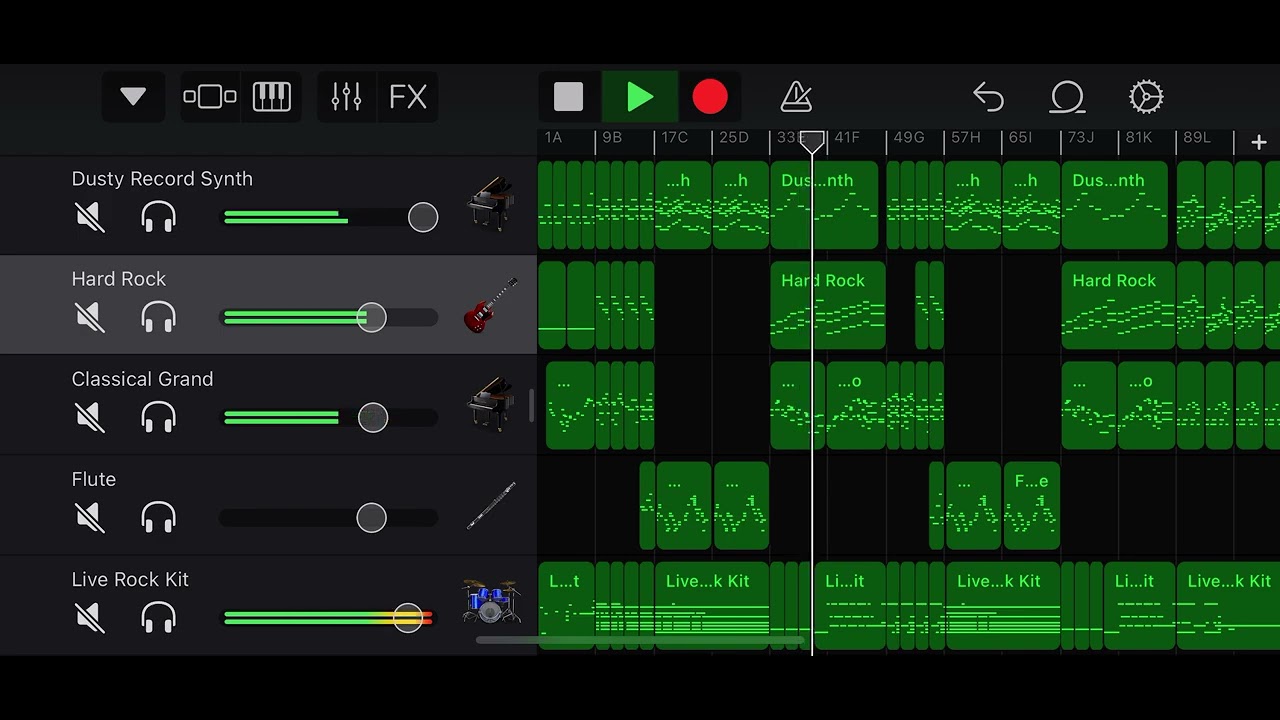Undo the last action
This screenshot has width=1280, height=720.
[x=988, y=97]
